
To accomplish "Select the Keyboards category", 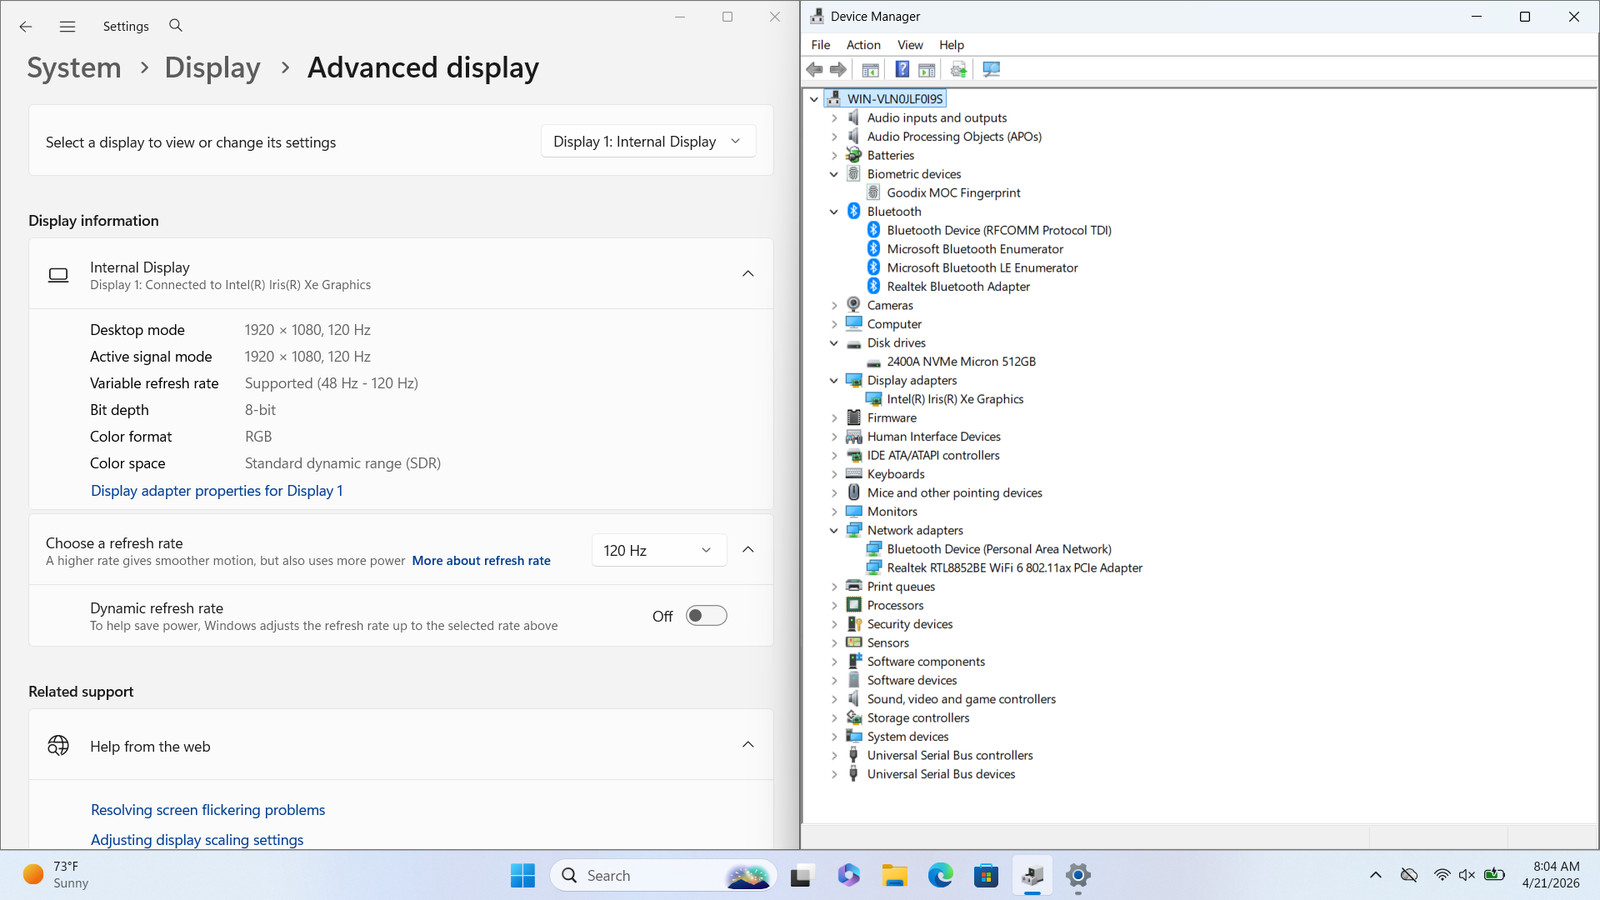I will pos(896,474).
